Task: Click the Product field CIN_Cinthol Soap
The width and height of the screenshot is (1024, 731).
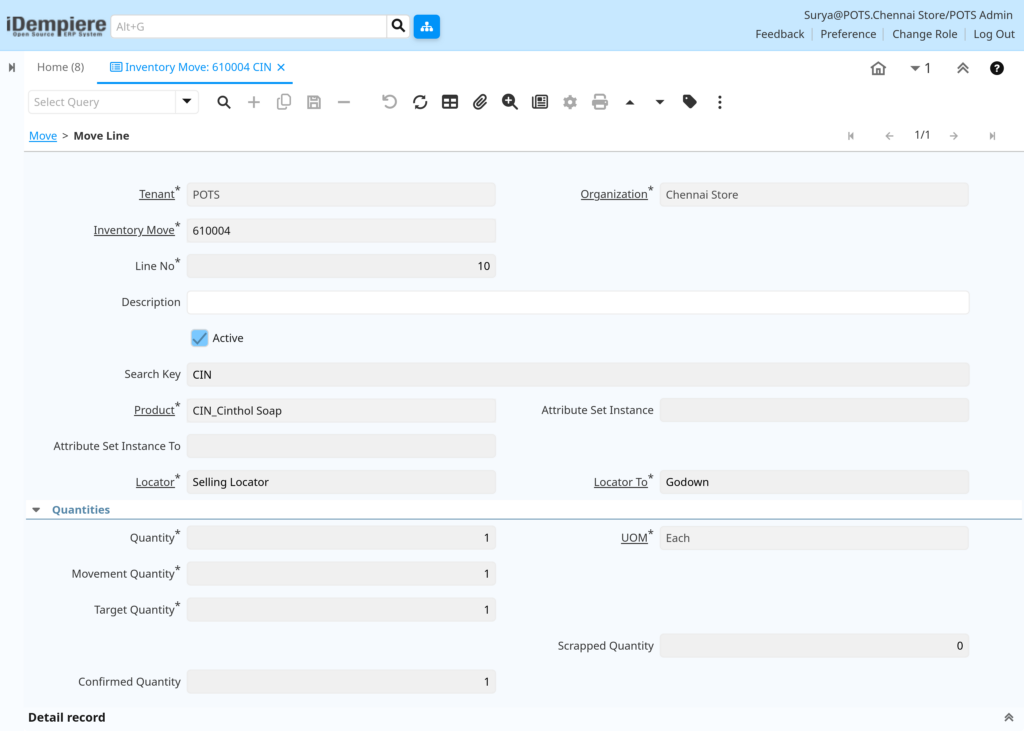Action: point(341,410)
